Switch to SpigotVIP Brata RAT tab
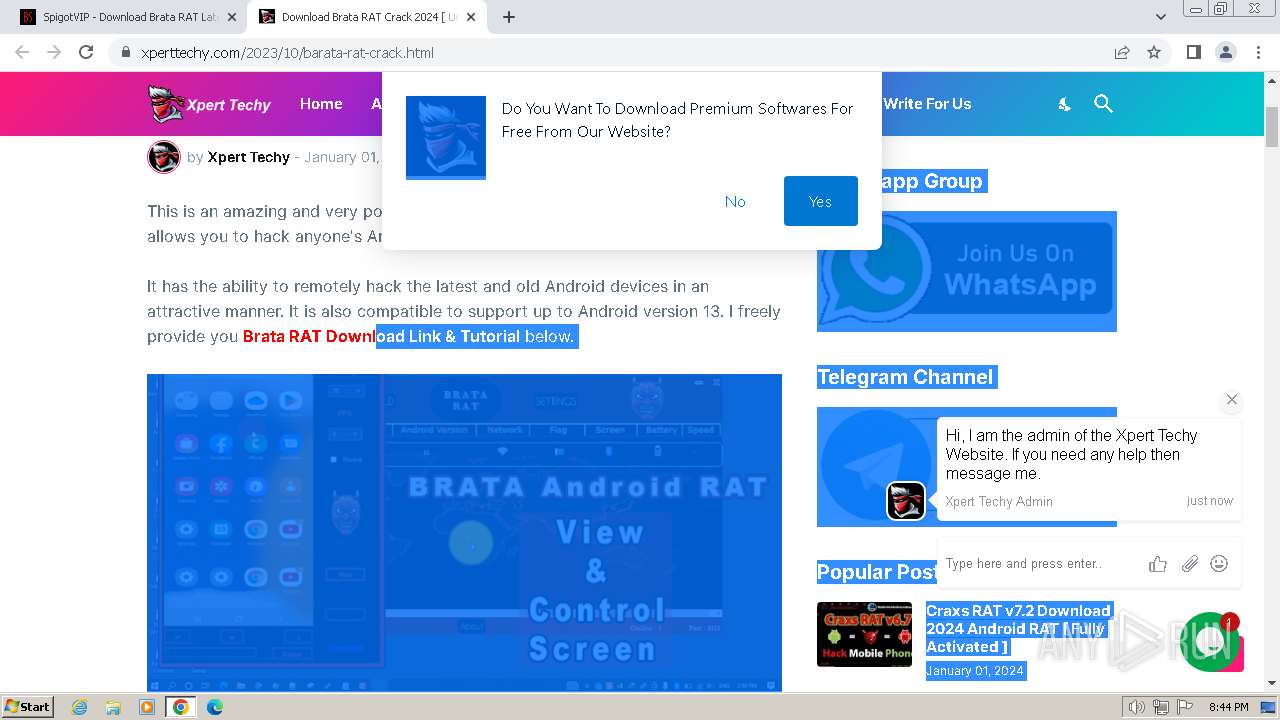Image resolution: width=1280 pixels, height=720 pixels. (128, 17)
